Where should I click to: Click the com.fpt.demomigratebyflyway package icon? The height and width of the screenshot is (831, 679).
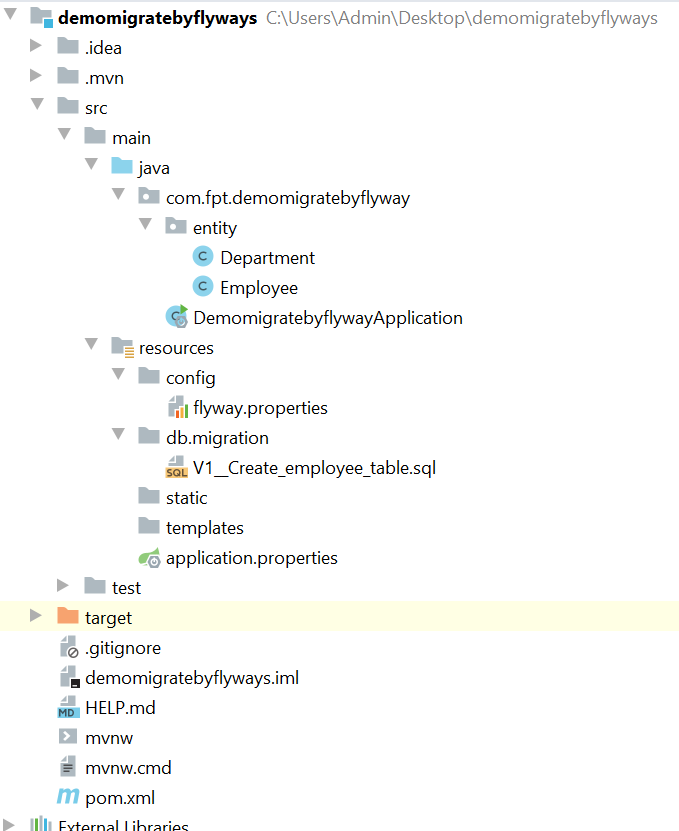[x=149, y=196]
